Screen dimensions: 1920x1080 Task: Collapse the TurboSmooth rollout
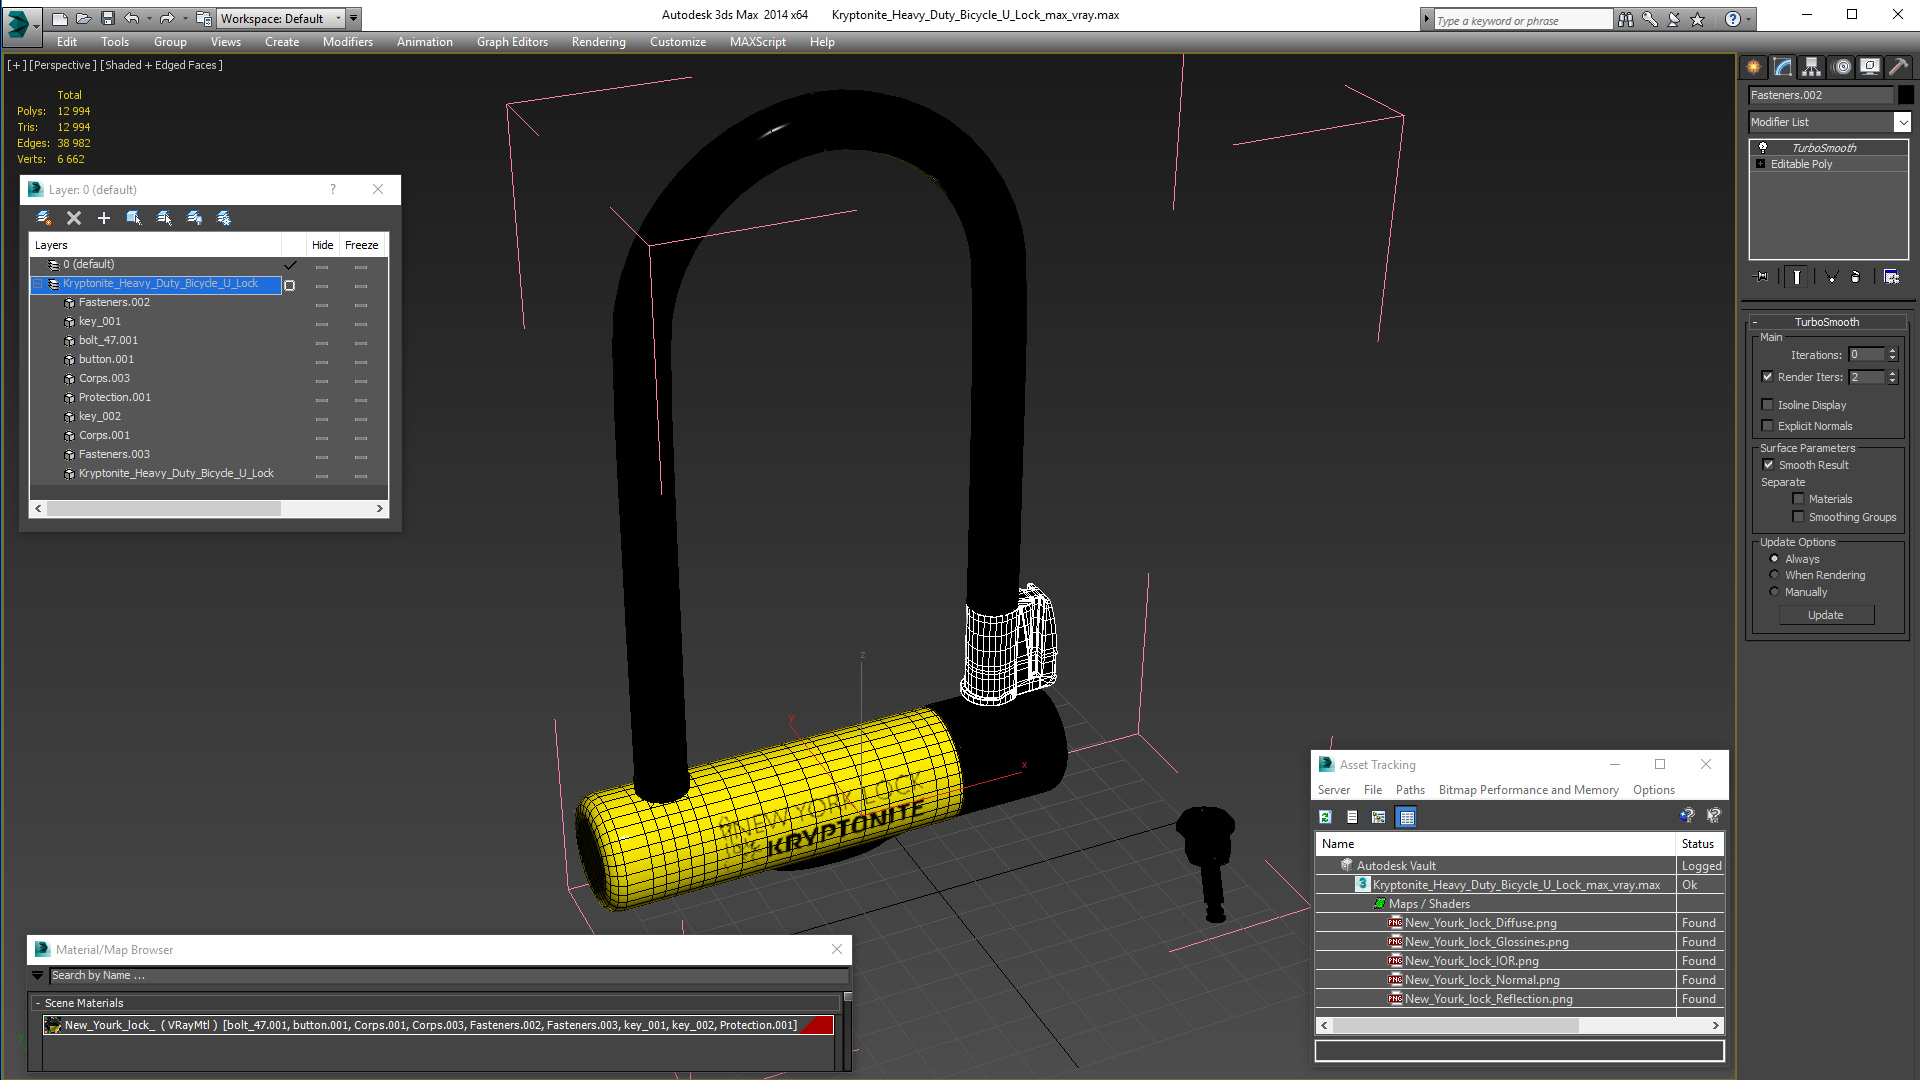click(x=1755, y=322)
